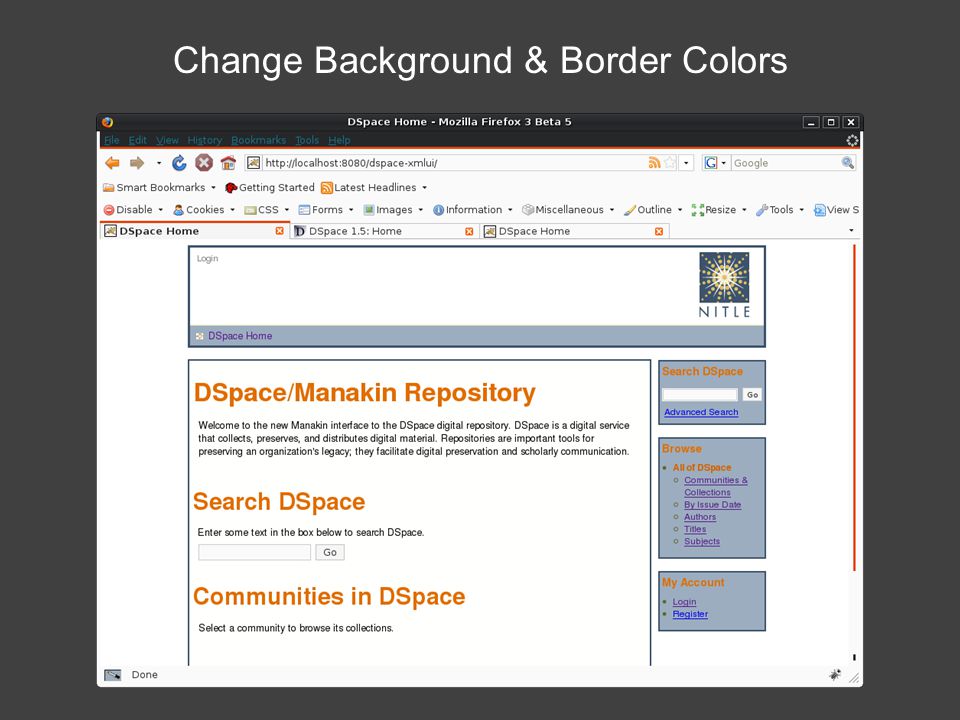Click the DSpace Home breadcrumb link
Image resolution: width=960 pixels, height=720 pixels.
tap(240, 336)
